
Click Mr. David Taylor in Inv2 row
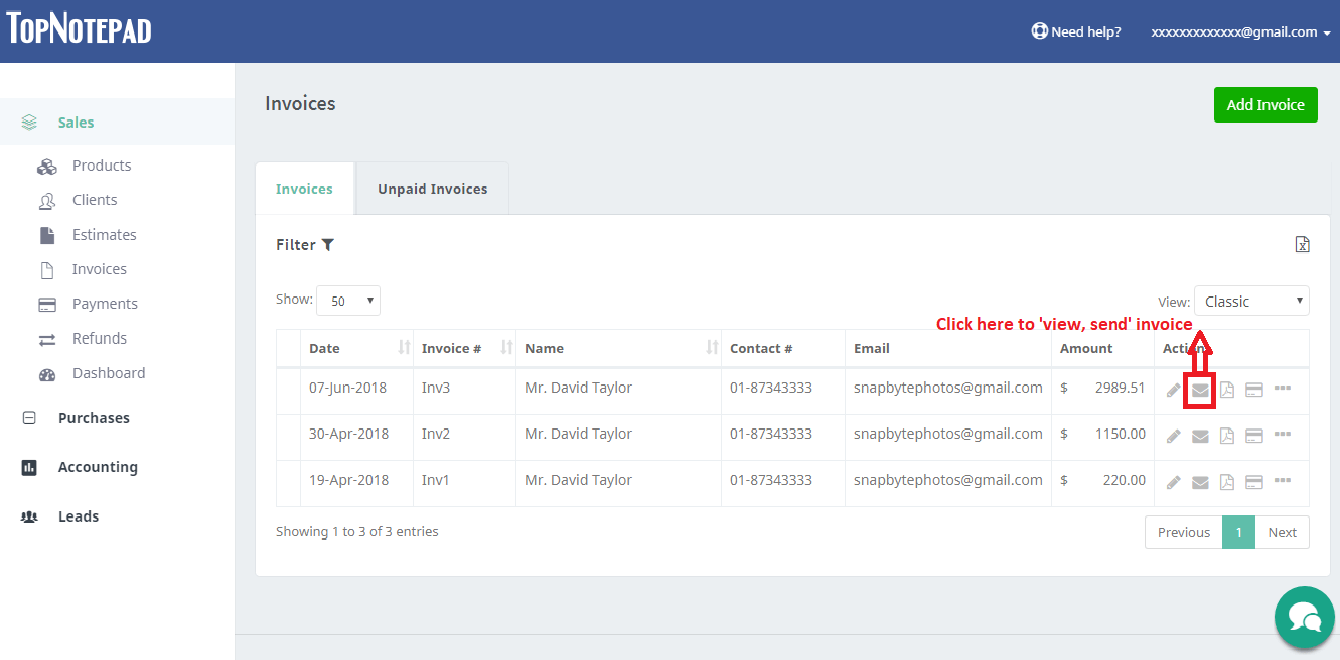[578, 434]
